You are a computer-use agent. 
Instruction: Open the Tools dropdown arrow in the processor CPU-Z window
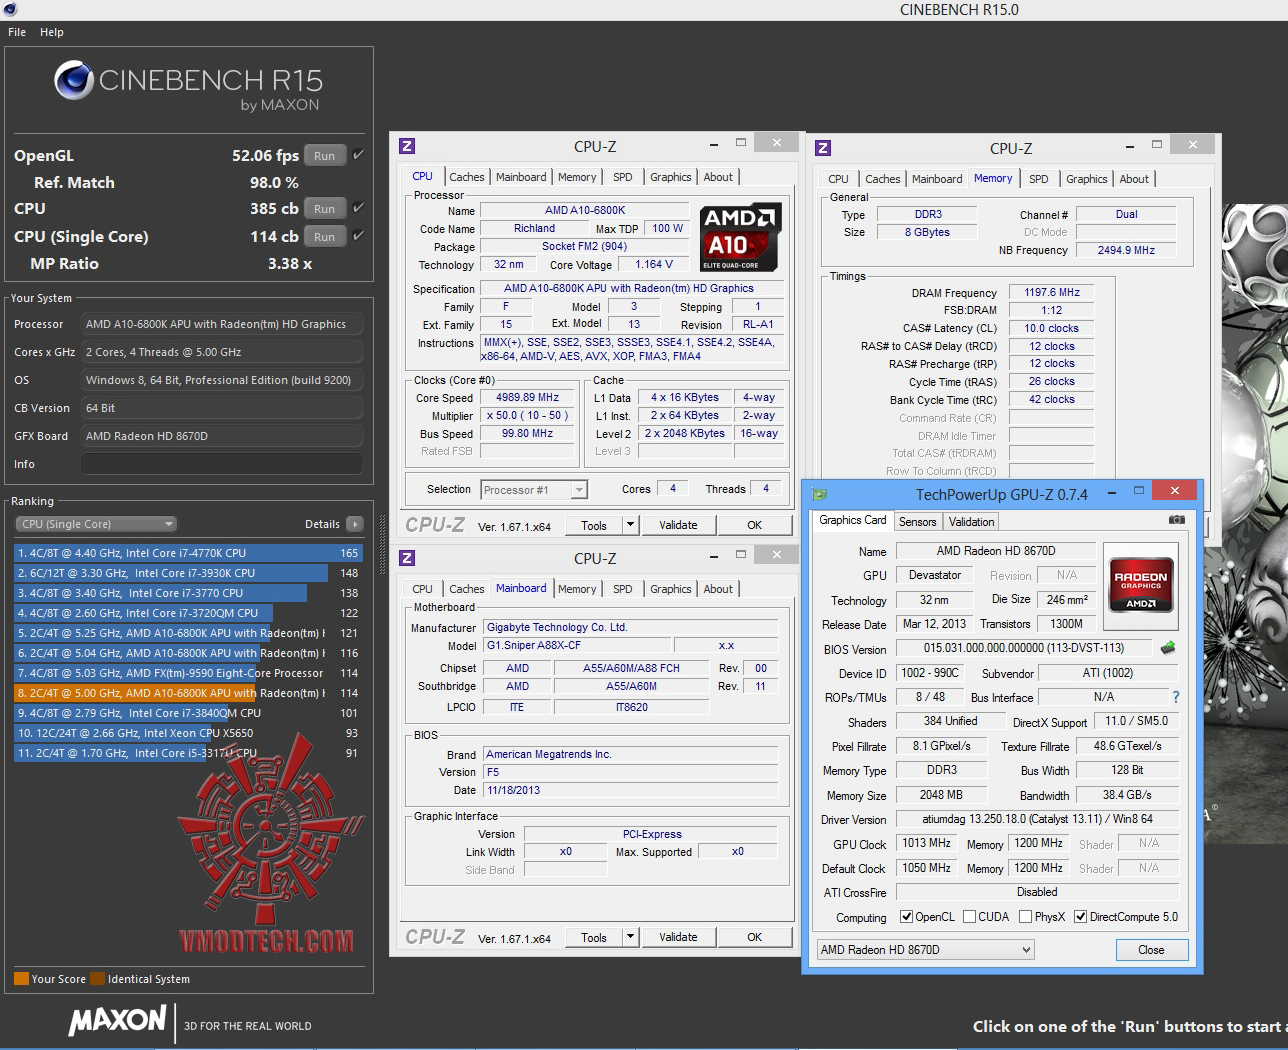(x=630, y=525)
